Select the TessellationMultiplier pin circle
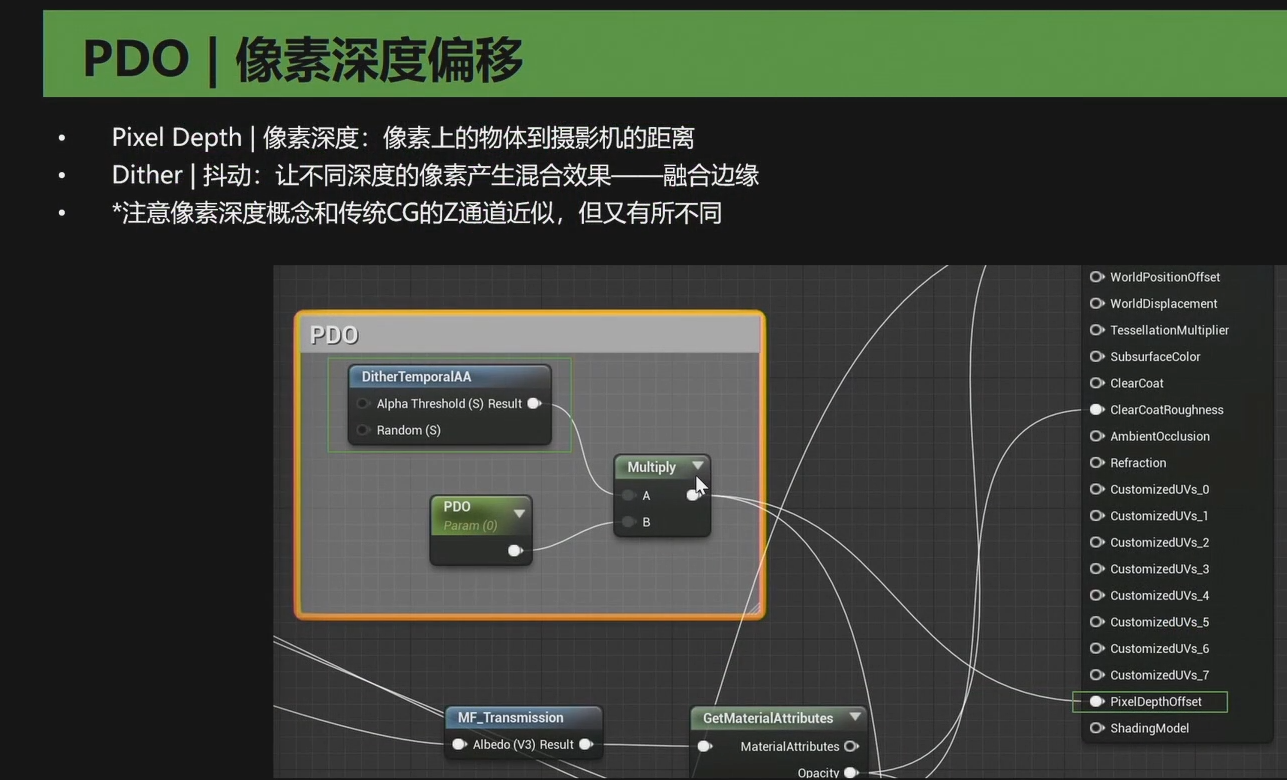 tap(1097, 330)
